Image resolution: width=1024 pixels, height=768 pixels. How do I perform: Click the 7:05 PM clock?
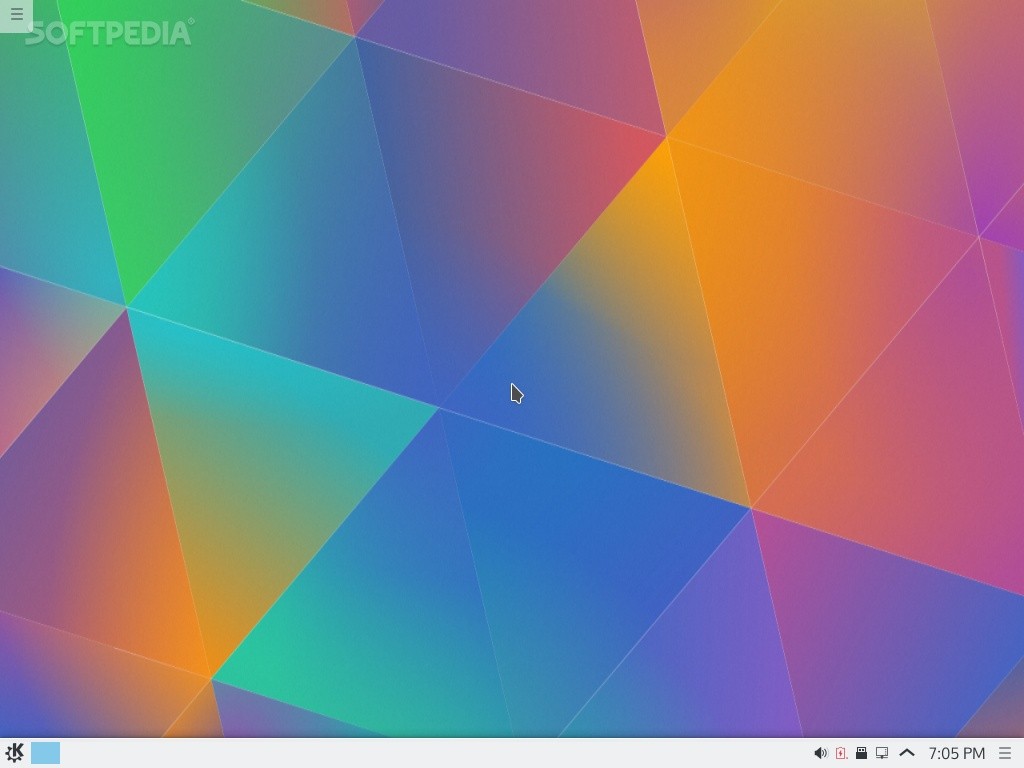[x=956, y=753]
